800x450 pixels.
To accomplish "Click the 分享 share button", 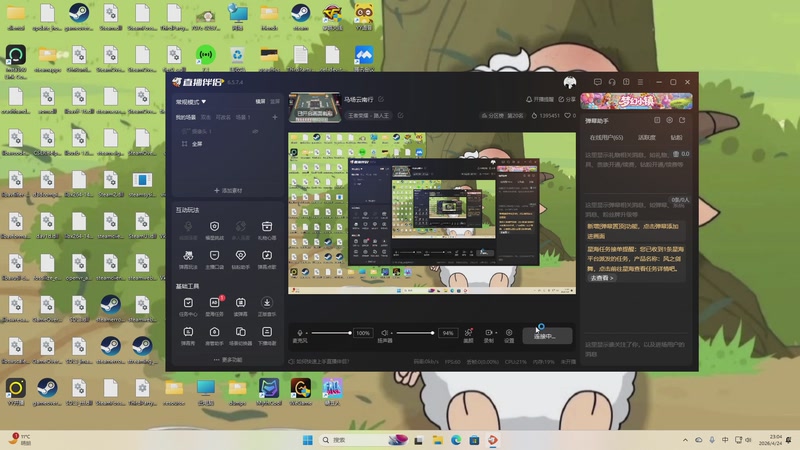I will click(567, 99).
